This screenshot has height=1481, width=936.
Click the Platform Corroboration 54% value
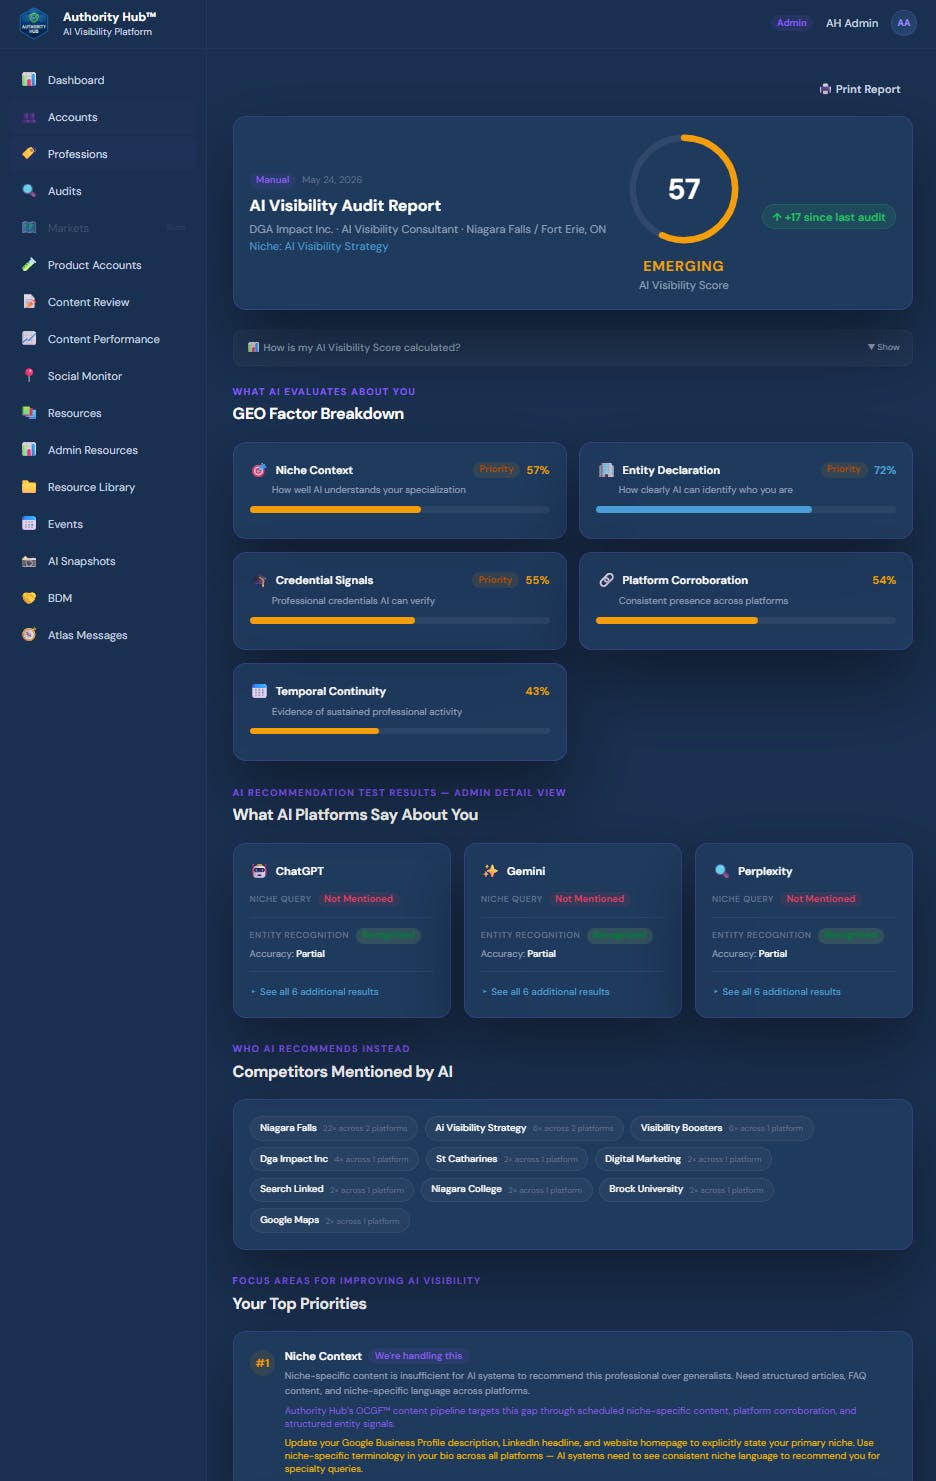(x=884, y=580)
